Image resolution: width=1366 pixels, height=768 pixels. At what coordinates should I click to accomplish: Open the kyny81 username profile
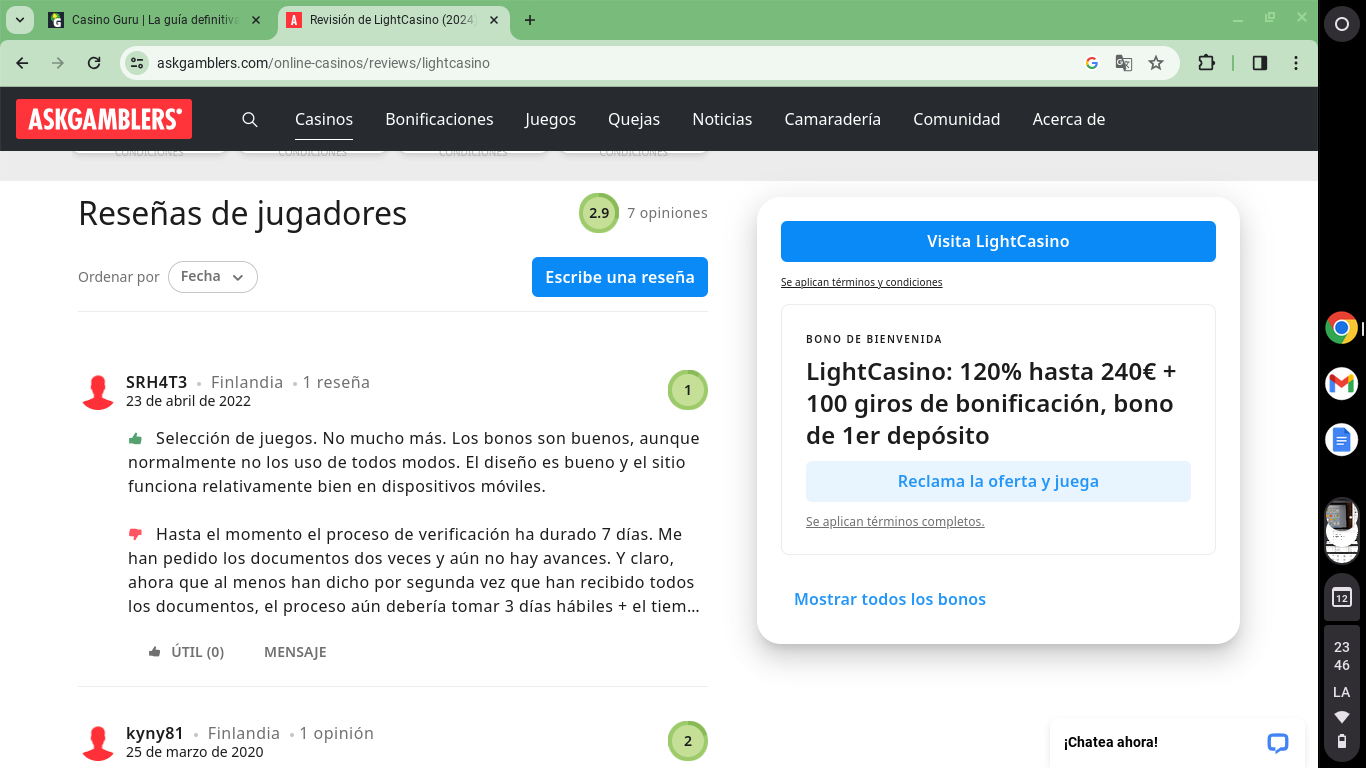[155, 733]
